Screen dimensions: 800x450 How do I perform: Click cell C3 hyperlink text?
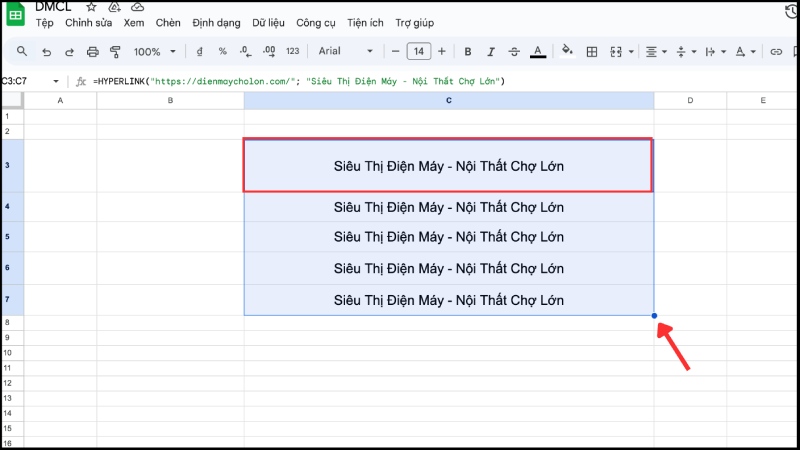click(449, 166)
